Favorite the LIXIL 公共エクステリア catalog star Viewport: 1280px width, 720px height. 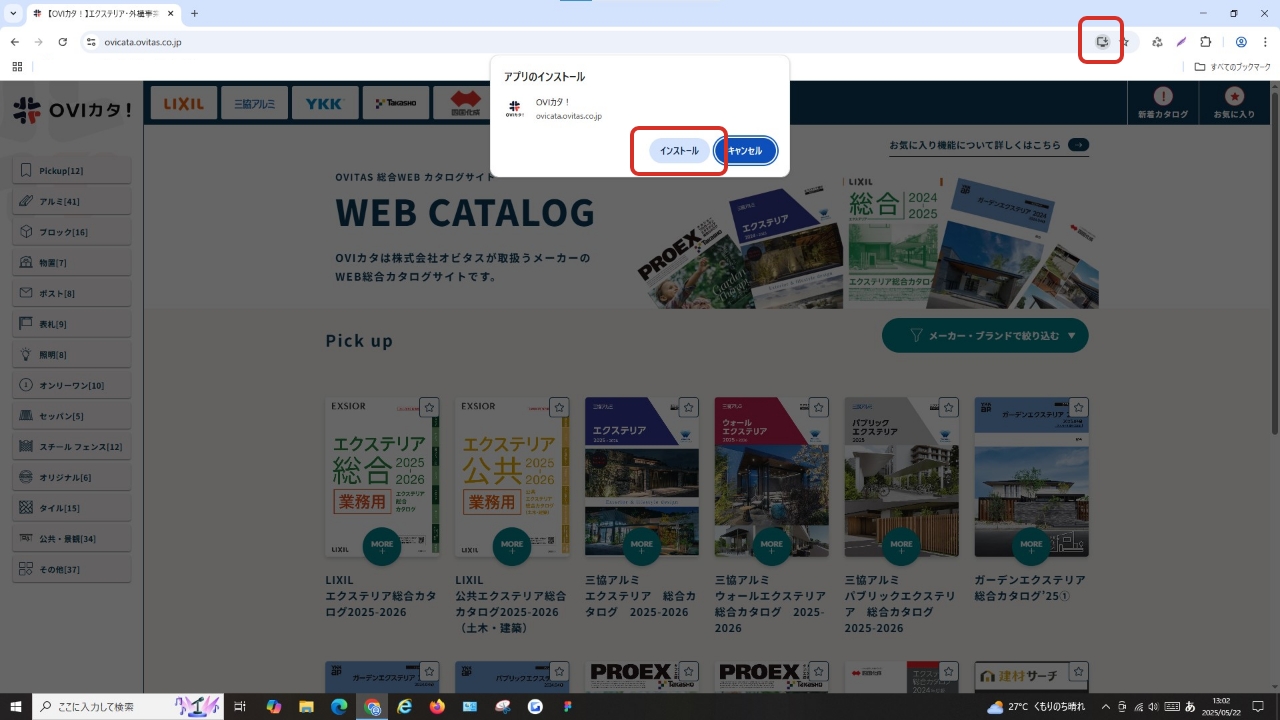click(x=559, y=407)
